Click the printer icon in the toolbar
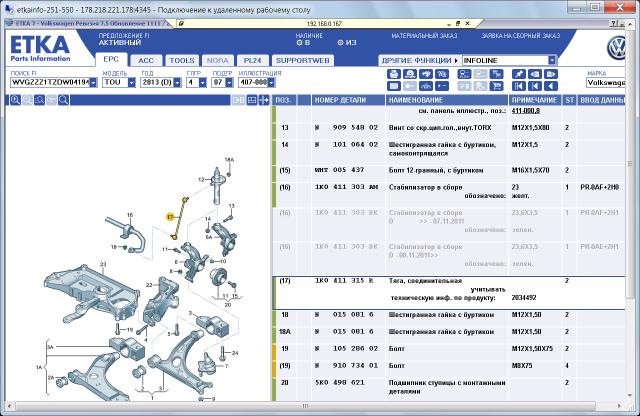The width and height of the screenshot is (640, 416). click(393, 74)
